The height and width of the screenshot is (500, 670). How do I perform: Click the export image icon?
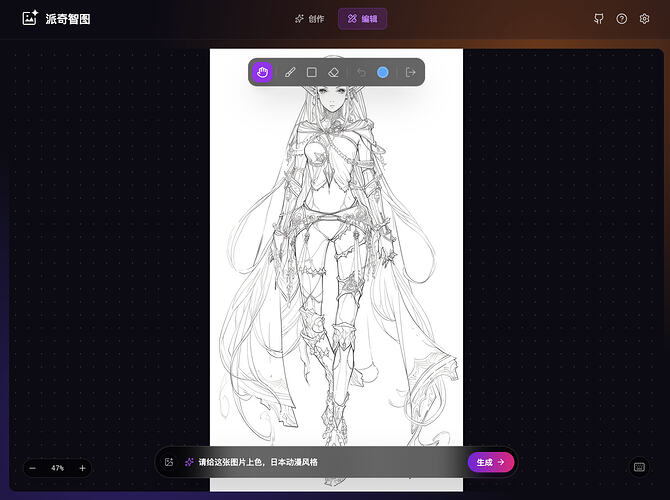410,72
